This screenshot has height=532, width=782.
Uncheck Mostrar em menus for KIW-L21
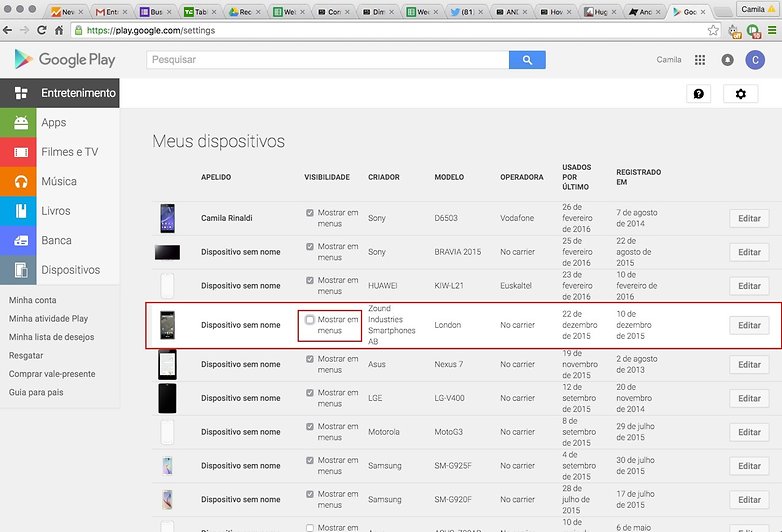pyautogui.click(x=310, y=281)
